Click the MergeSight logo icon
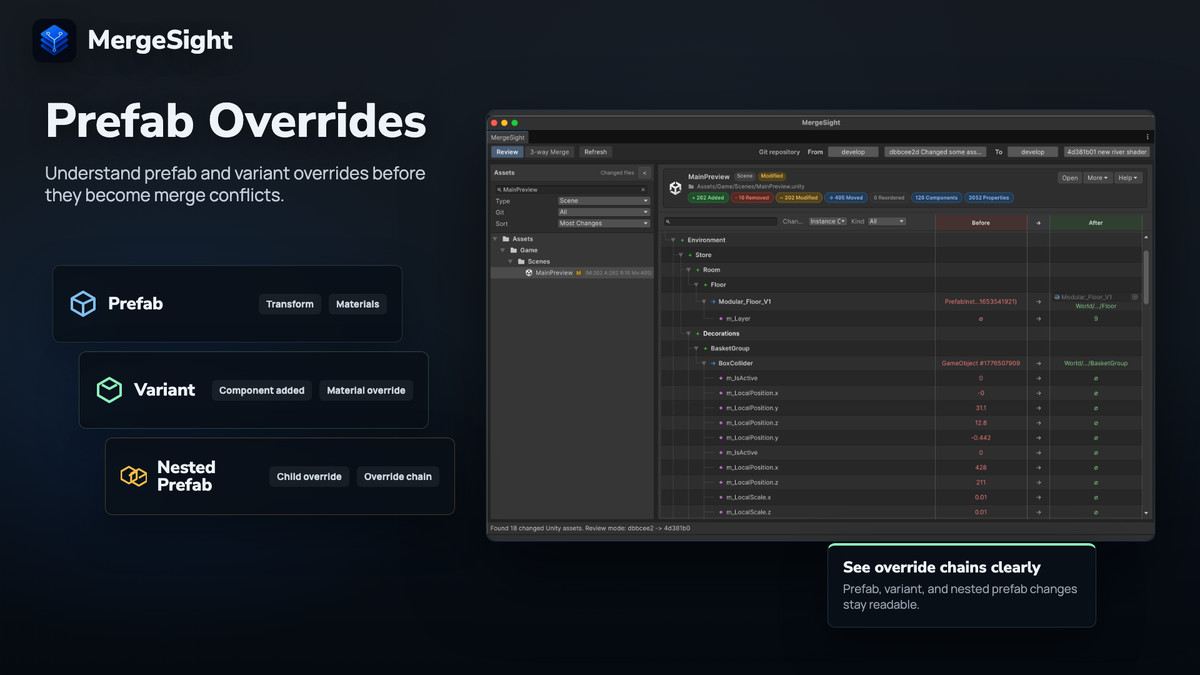1200x675 pixels. [54, 40]
